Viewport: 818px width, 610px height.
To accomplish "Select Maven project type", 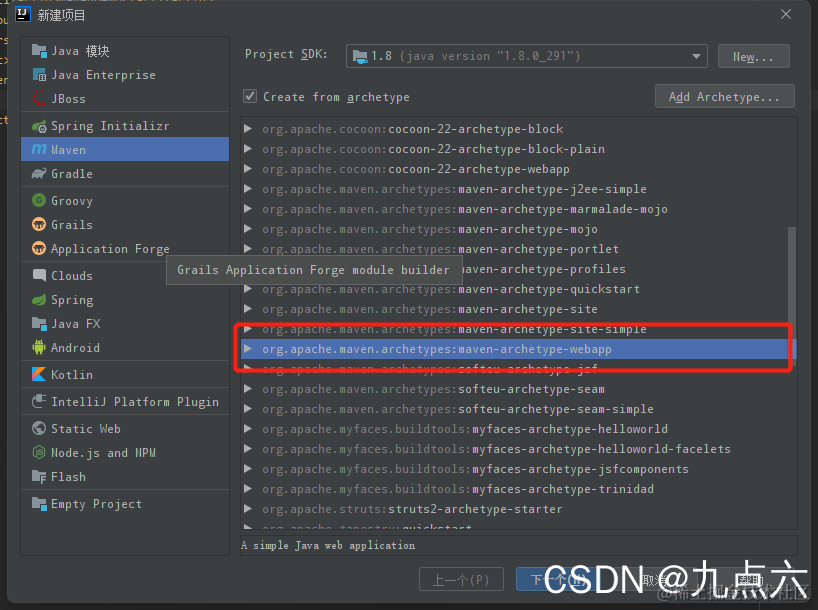I will [x=125, y=149].
